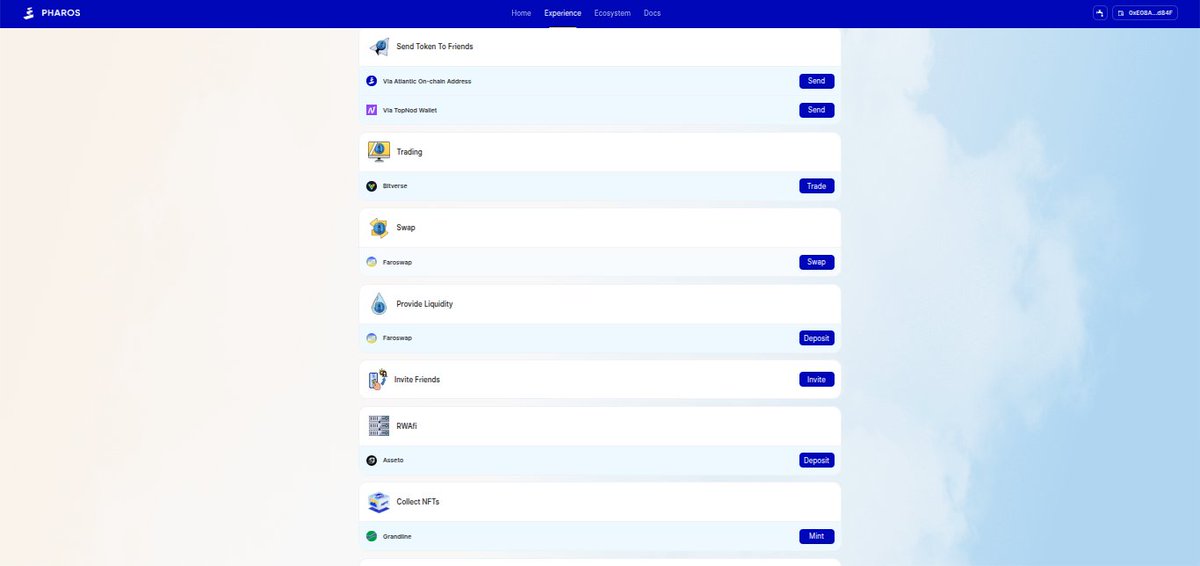Open the Home tab
This screenshot has height=566, width=1200.
pos(521,13)
